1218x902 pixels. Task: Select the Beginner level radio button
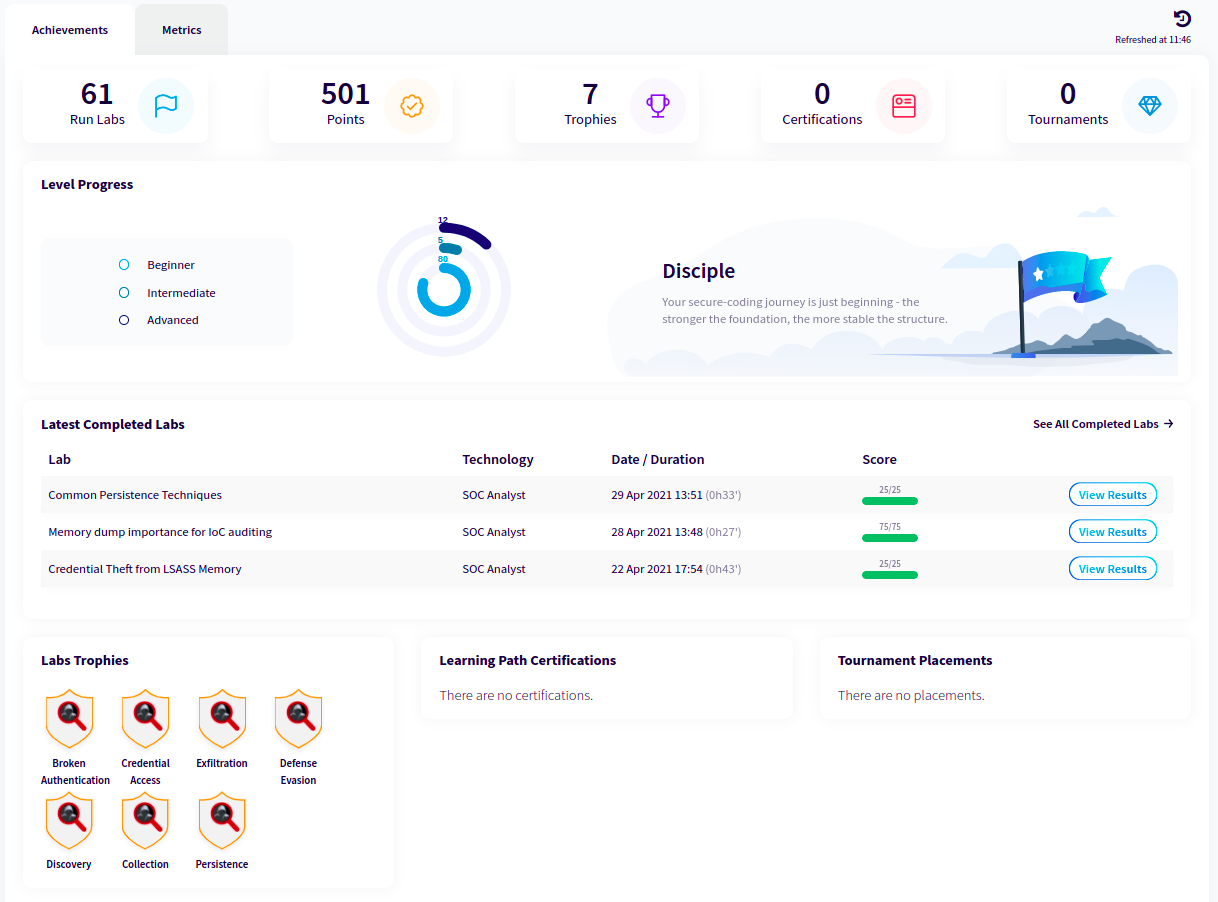coord(123,264)
